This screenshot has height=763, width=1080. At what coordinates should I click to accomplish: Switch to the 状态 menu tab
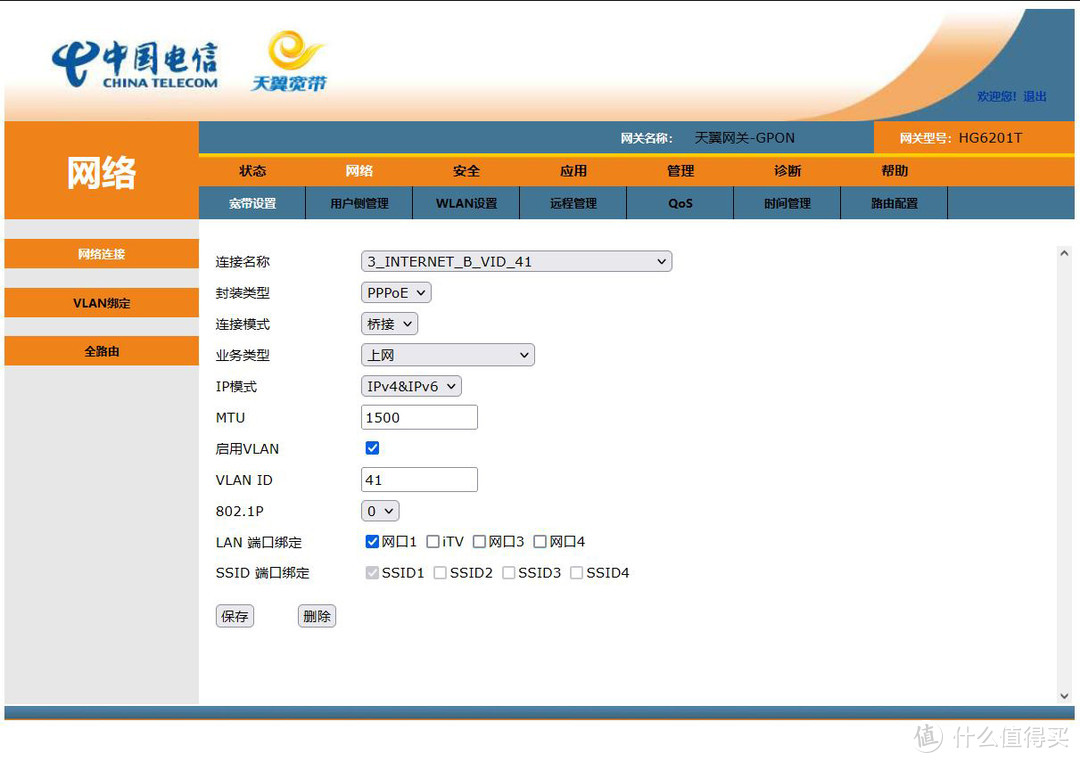coord(252,171)
